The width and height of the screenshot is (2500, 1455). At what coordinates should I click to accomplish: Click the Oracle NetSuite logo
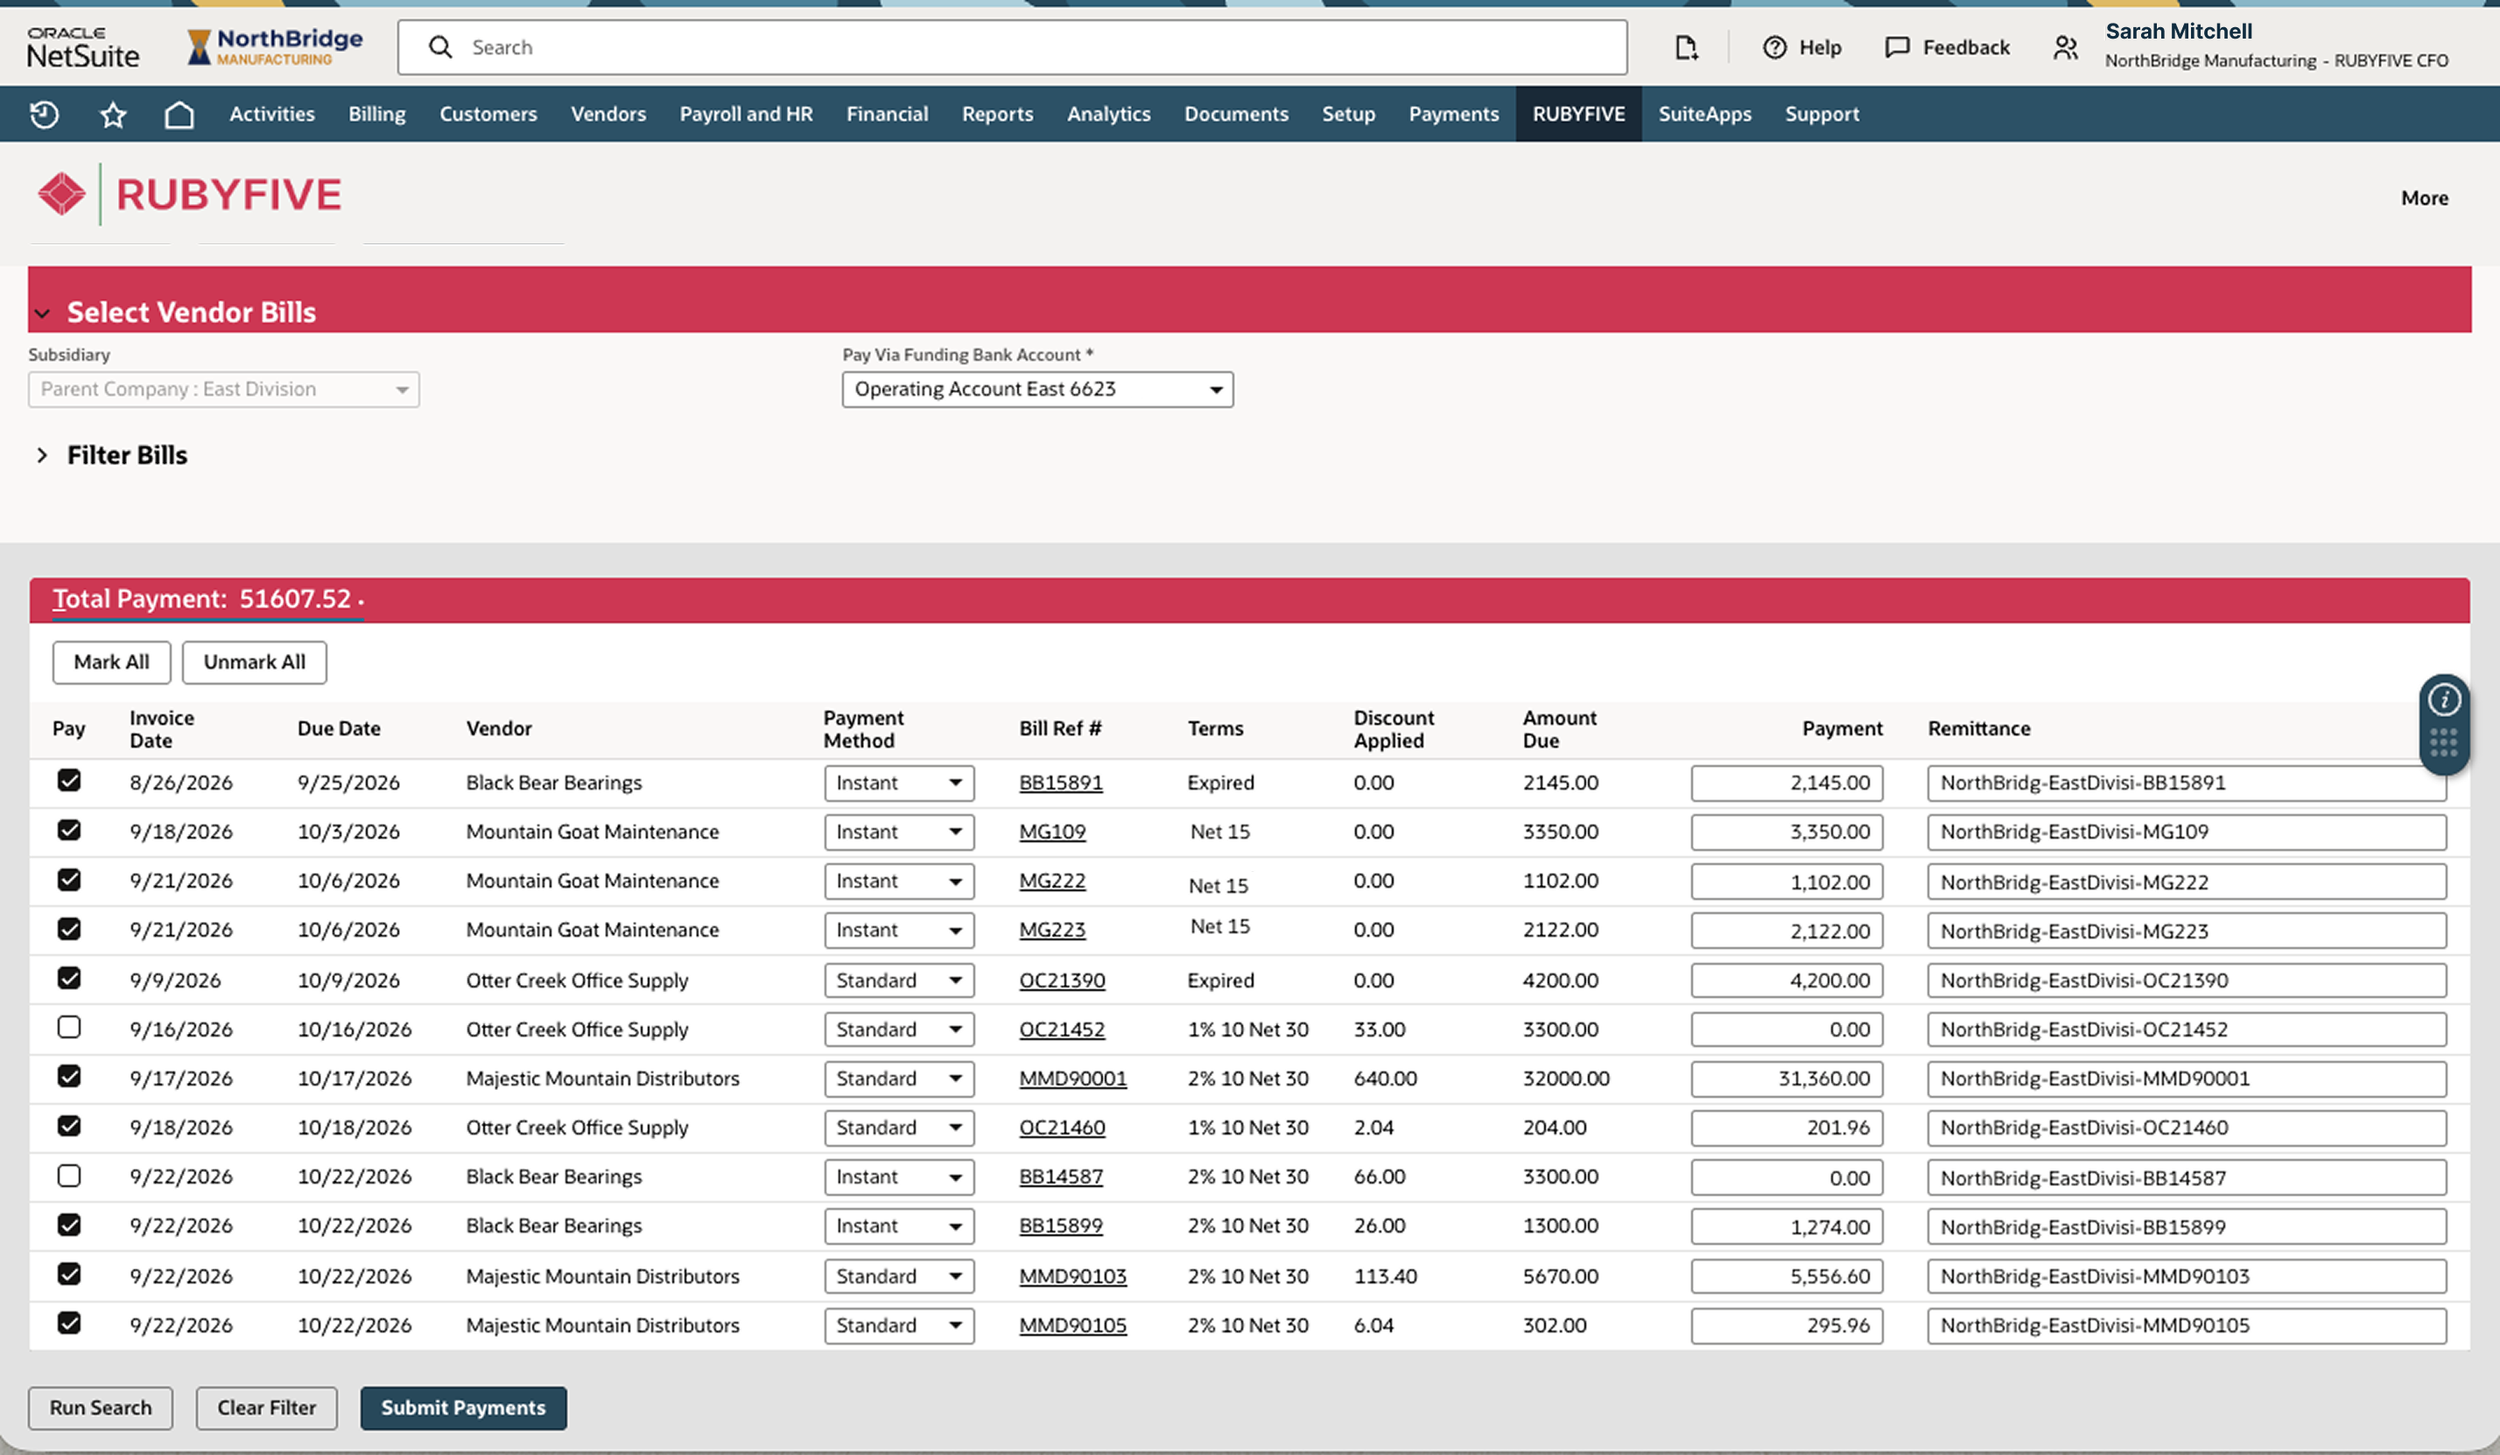tap(83, 47)
